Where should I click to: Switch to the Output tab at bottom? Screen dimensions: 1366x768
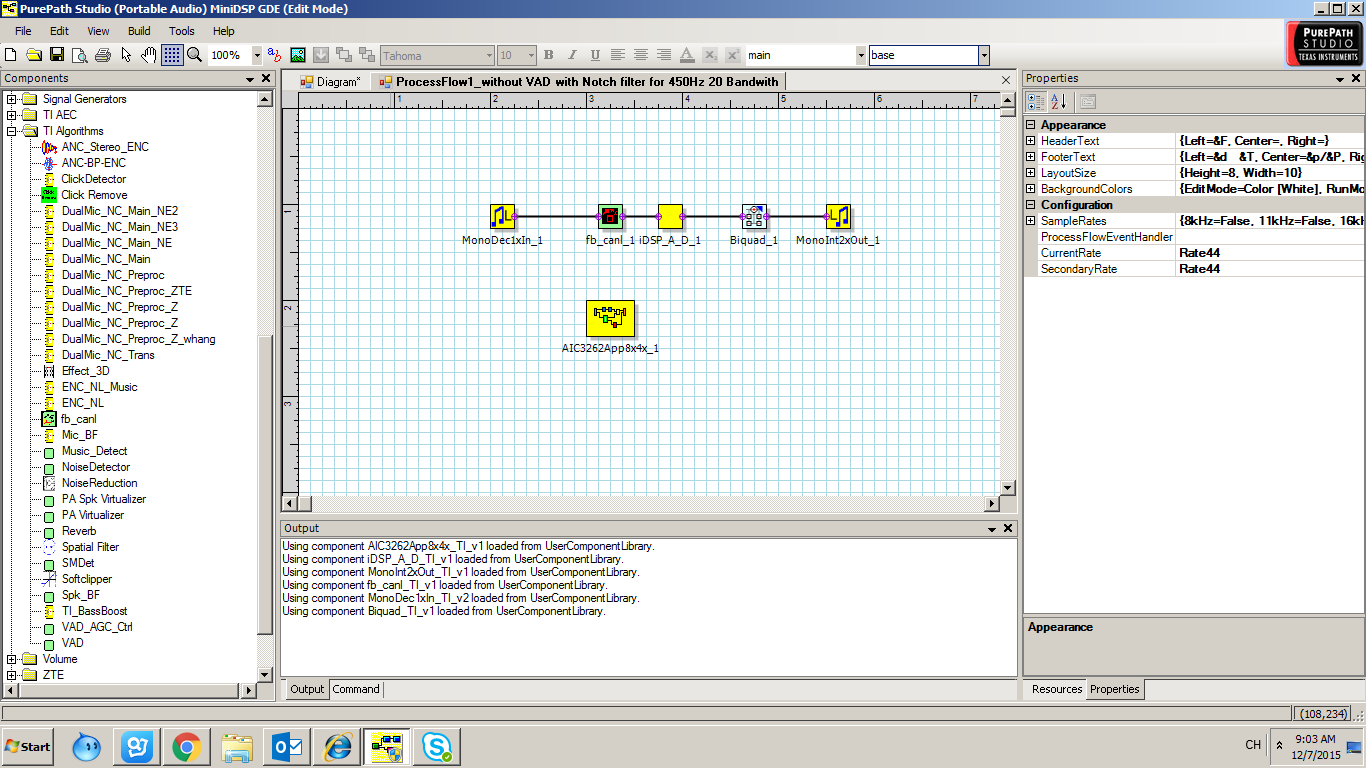point(307,689)
